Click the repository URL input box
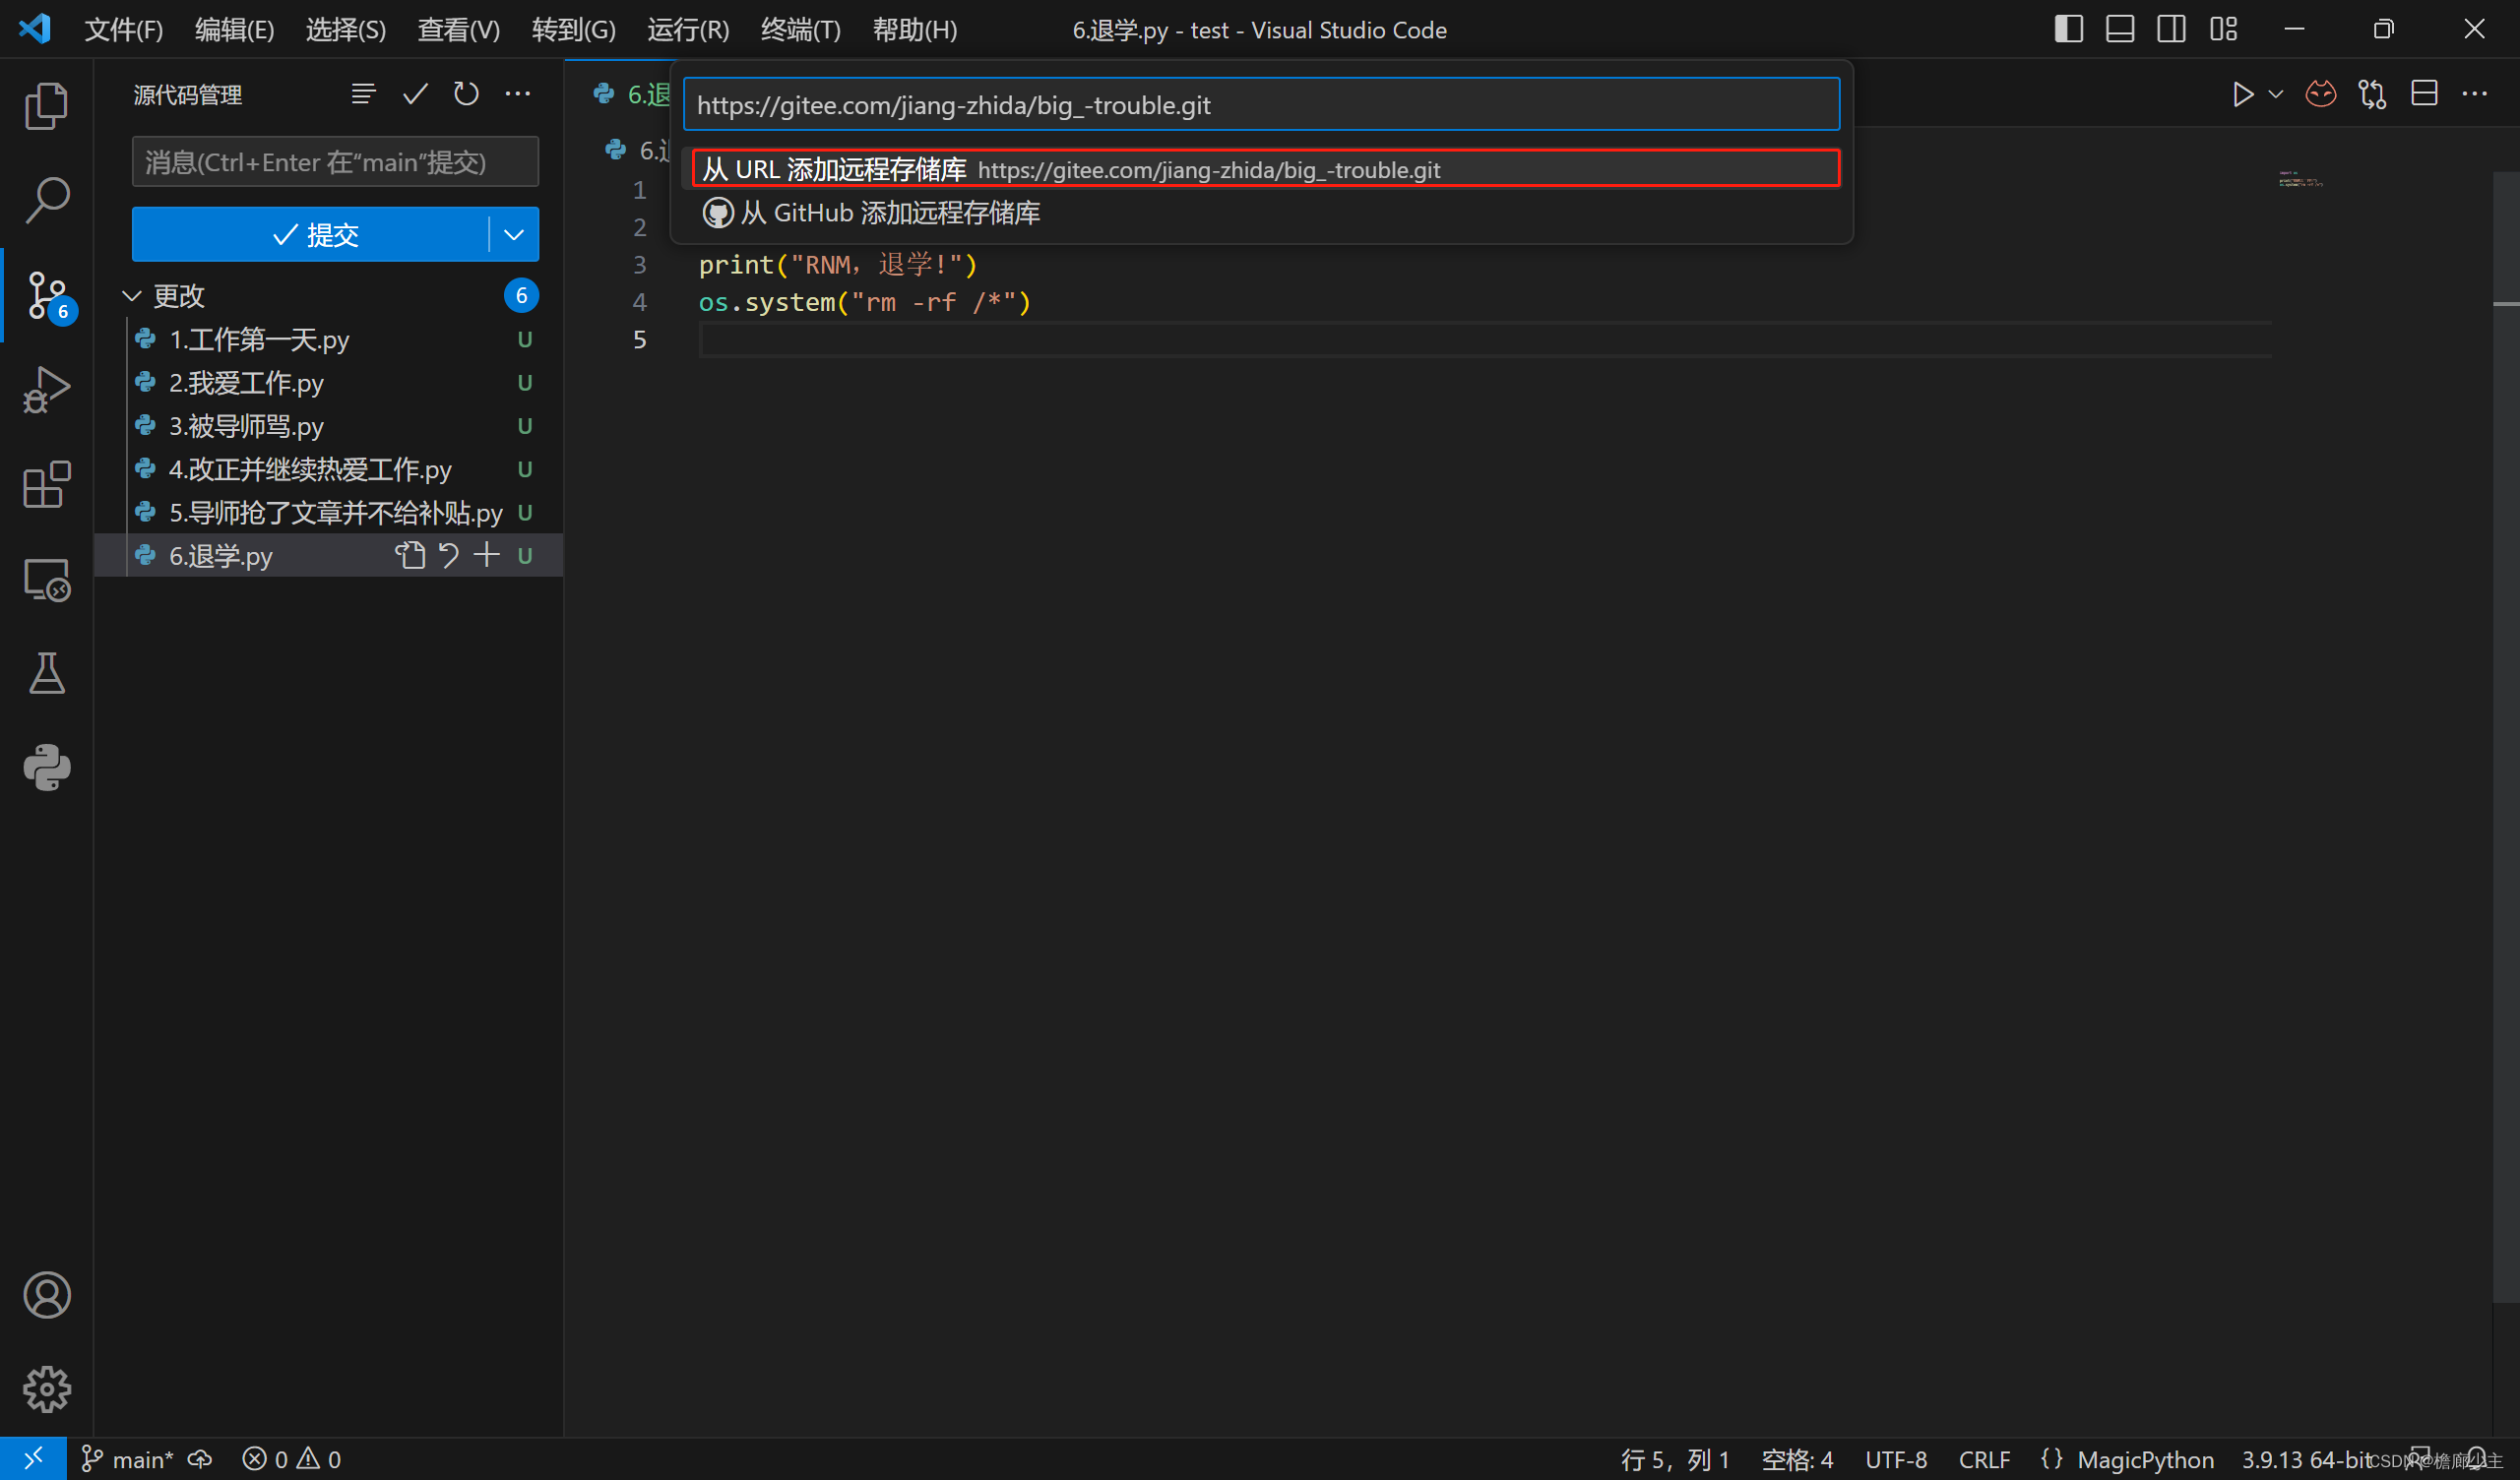This screenshot has height=1480, width=2520. click(1261, 104)
